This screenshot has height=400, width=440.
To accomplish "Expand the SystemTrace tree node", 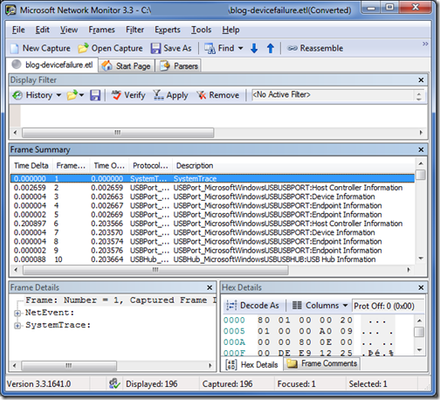I will click(x=17, y=326).
